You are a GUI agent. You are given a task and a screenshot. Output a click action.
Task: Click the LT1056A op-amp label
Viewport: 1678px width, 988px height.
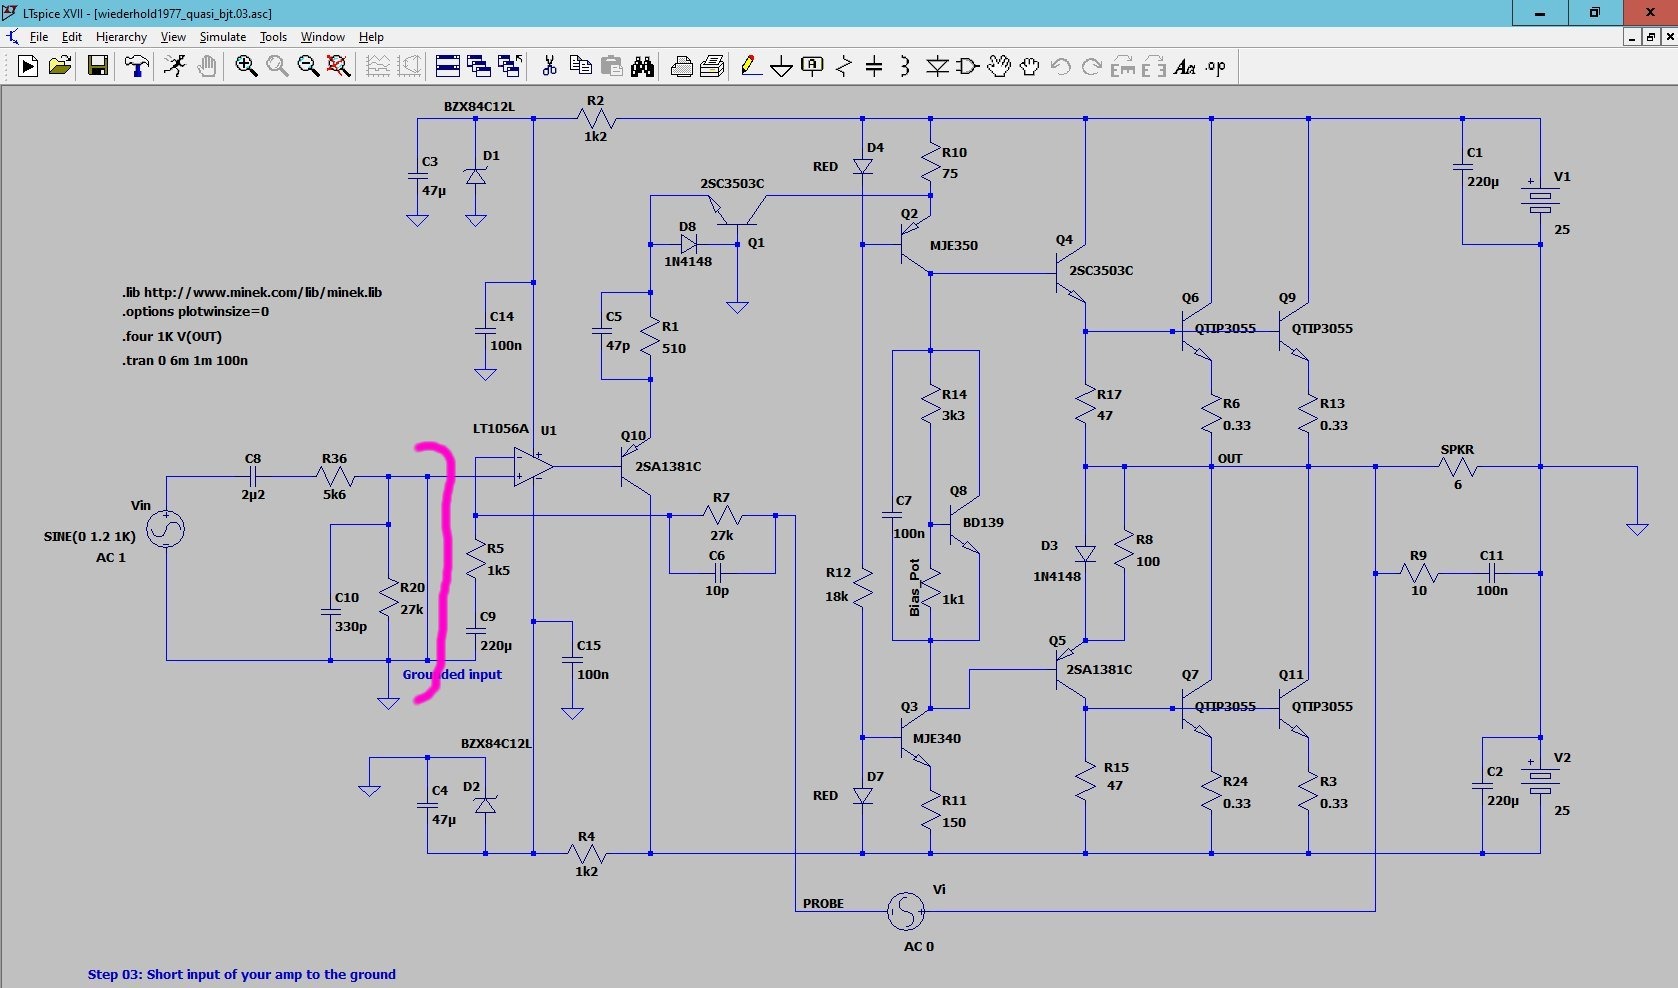point(500,428)
